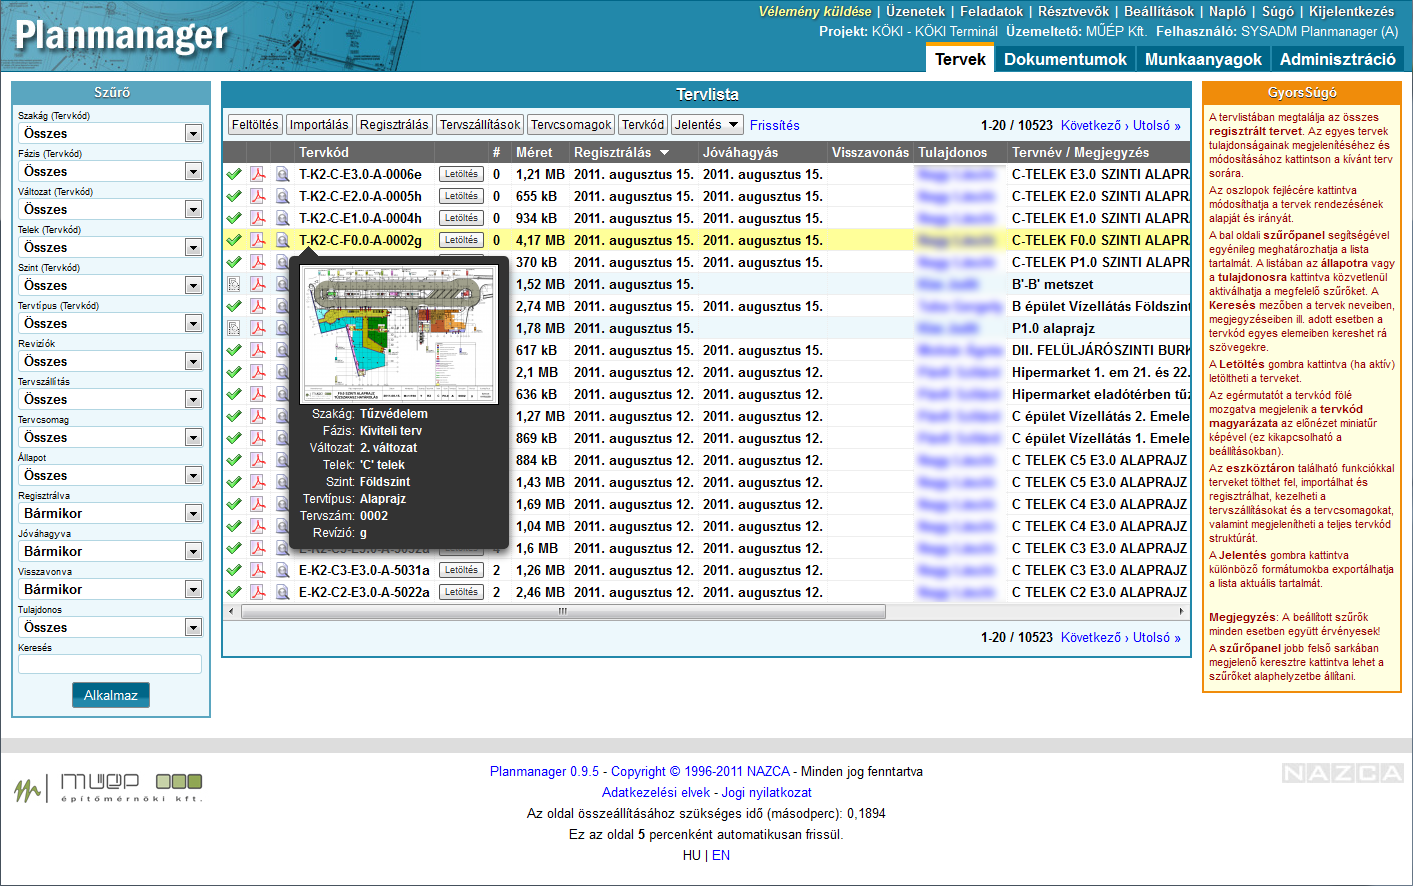The width and height of the screenshot is (1413, 886).
Task: Expand the Jelentés dropdown in toolbar
Action: (x=707, y=125)
